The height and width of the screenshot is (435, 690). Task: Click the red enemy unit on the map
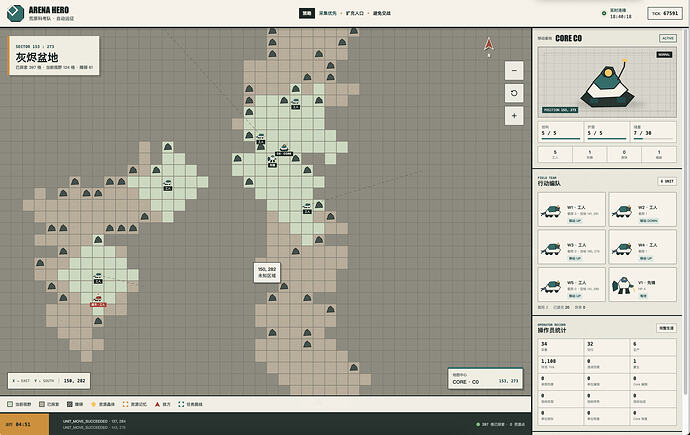point(98,300)
